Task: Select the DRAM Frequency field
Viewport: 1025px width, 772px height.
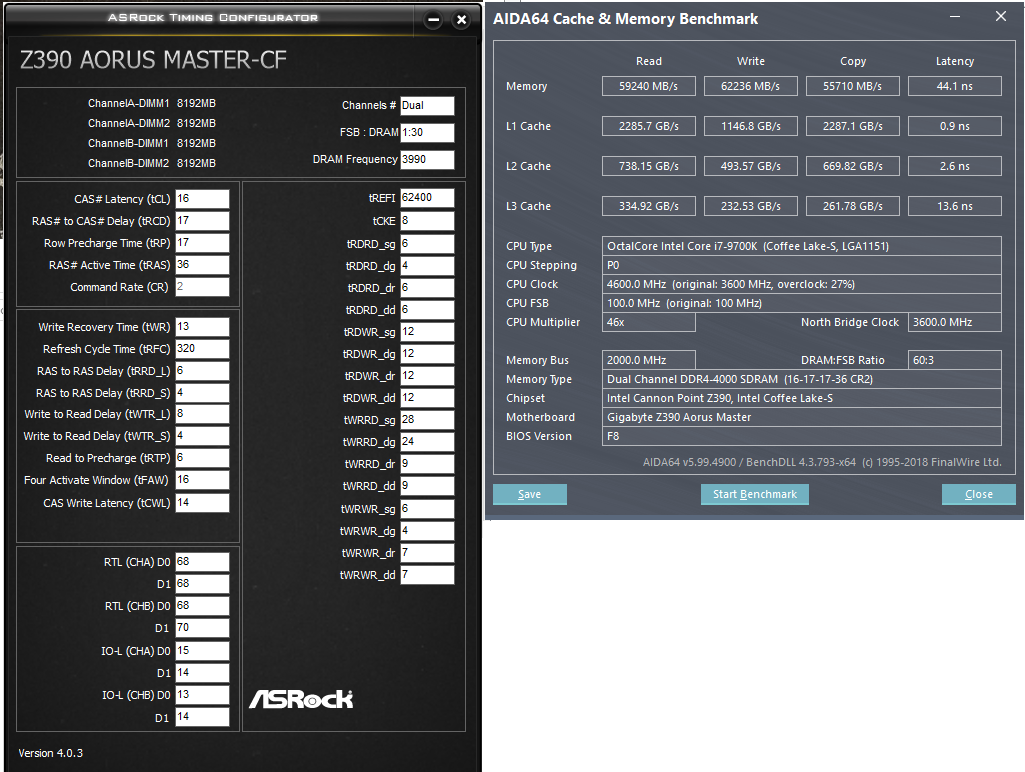Action: pos(428,159)
